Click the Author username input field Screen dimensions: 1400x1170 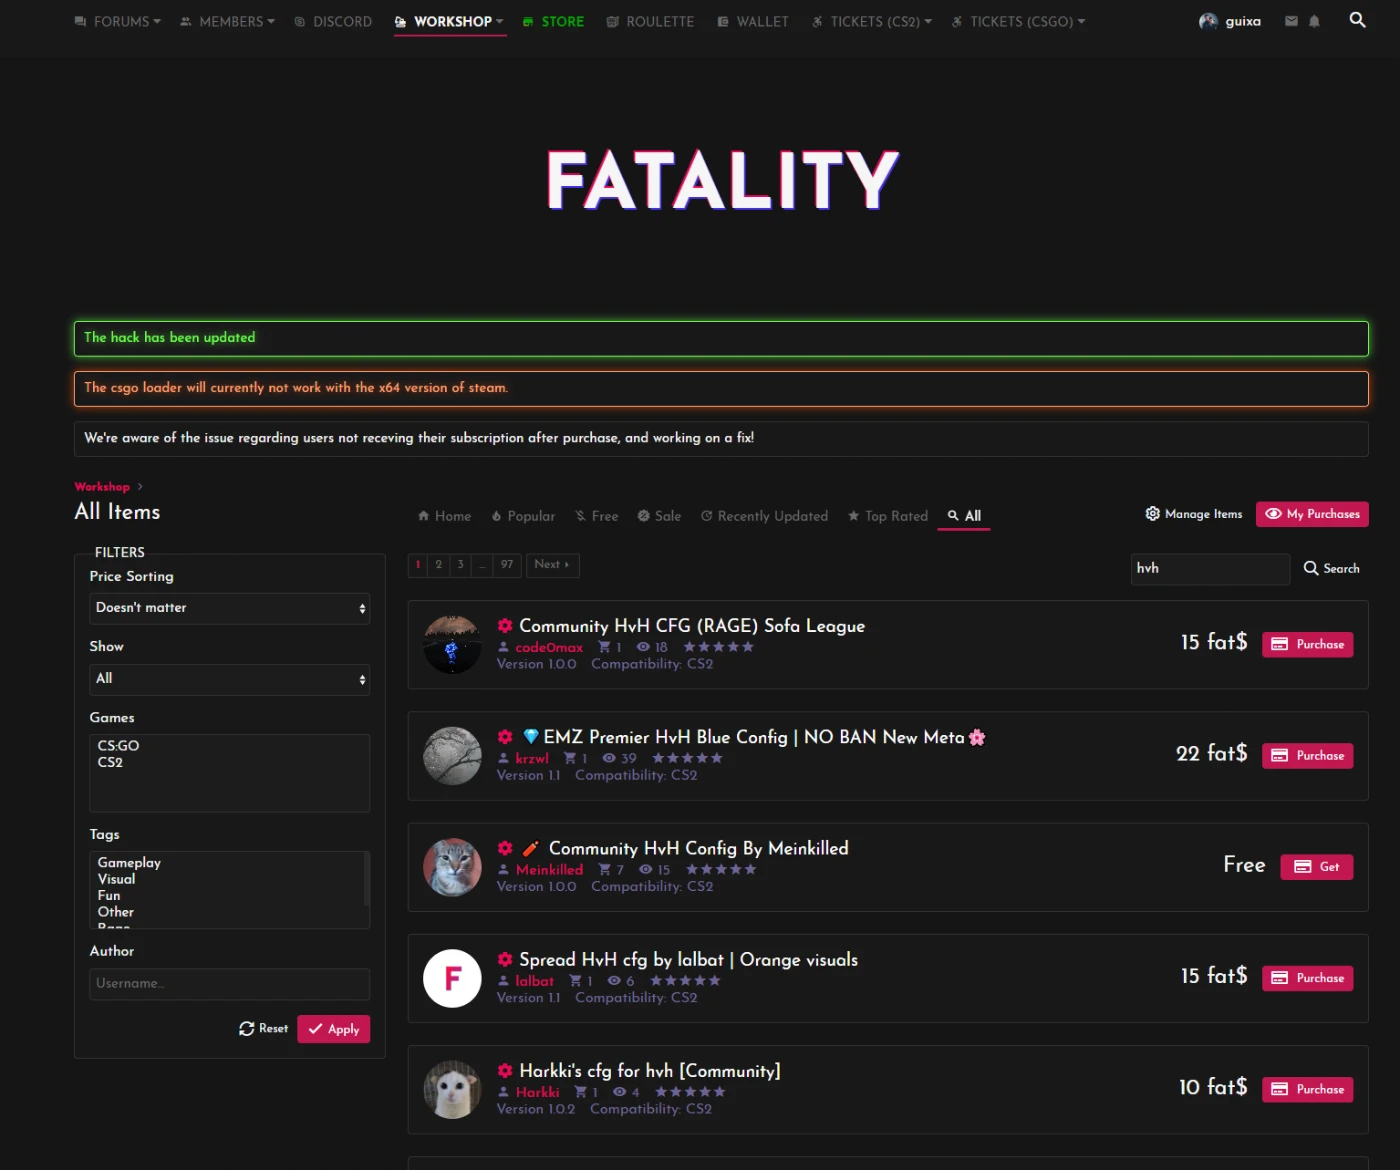[x=229, y=984]
